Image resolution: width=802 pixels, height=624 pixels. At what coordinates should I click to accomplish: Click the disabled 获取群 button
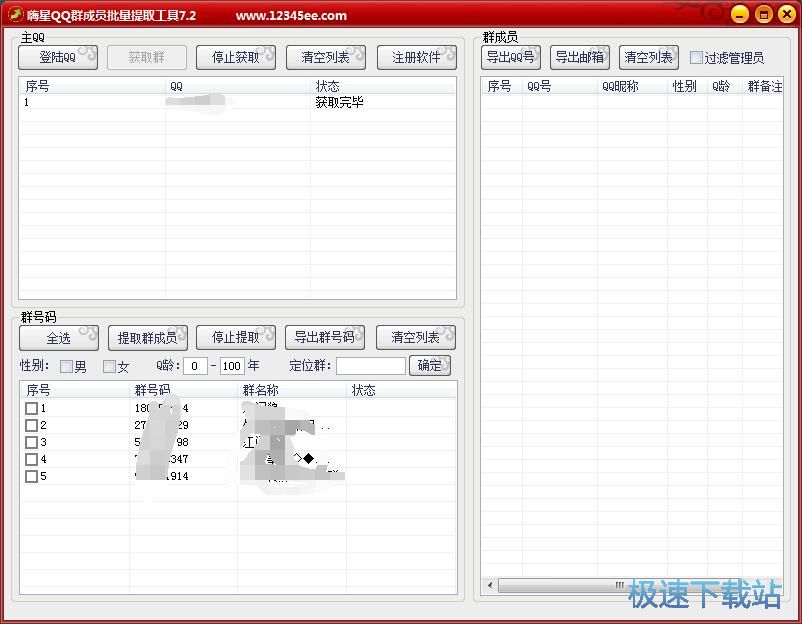(147, 57)
